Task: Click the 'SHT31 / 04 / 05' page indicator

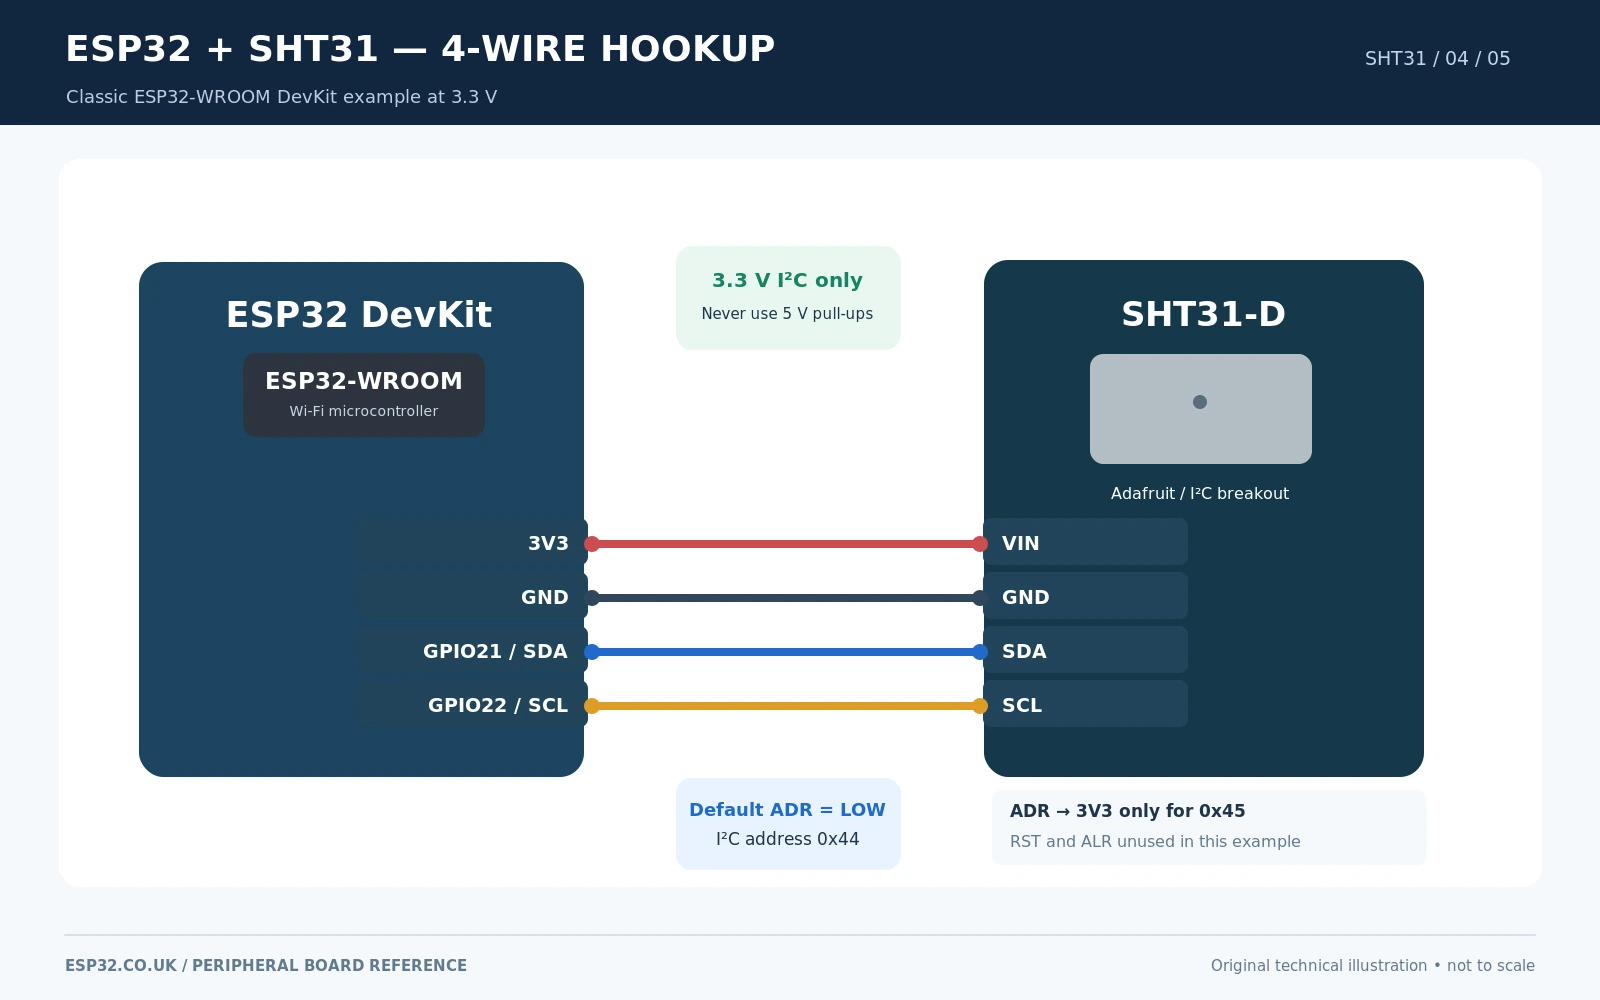Action: [x=1438, y=59]
